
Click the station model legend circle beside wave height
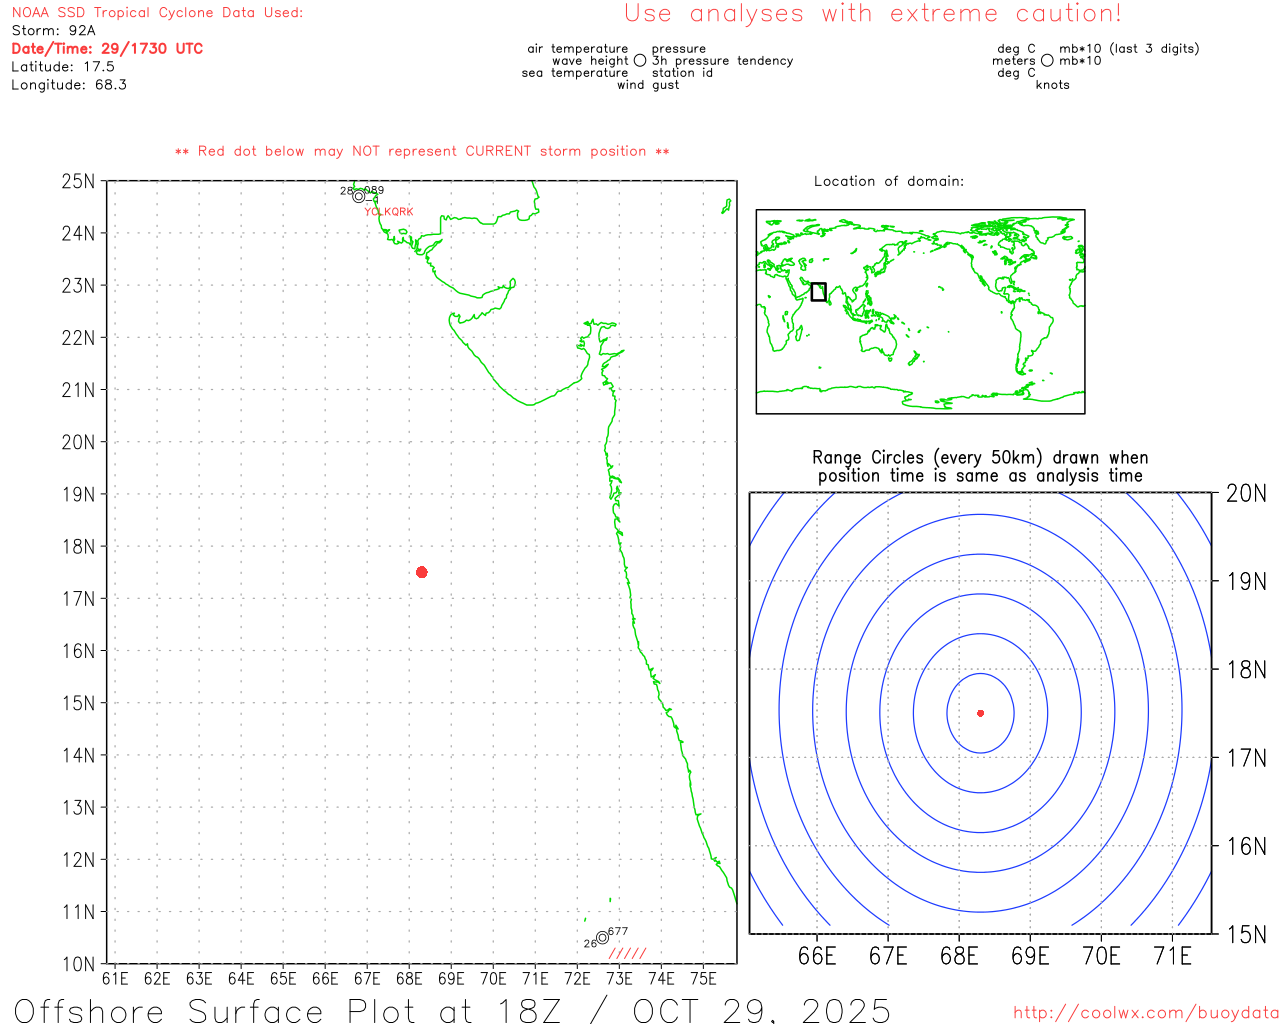coord(640,61)
